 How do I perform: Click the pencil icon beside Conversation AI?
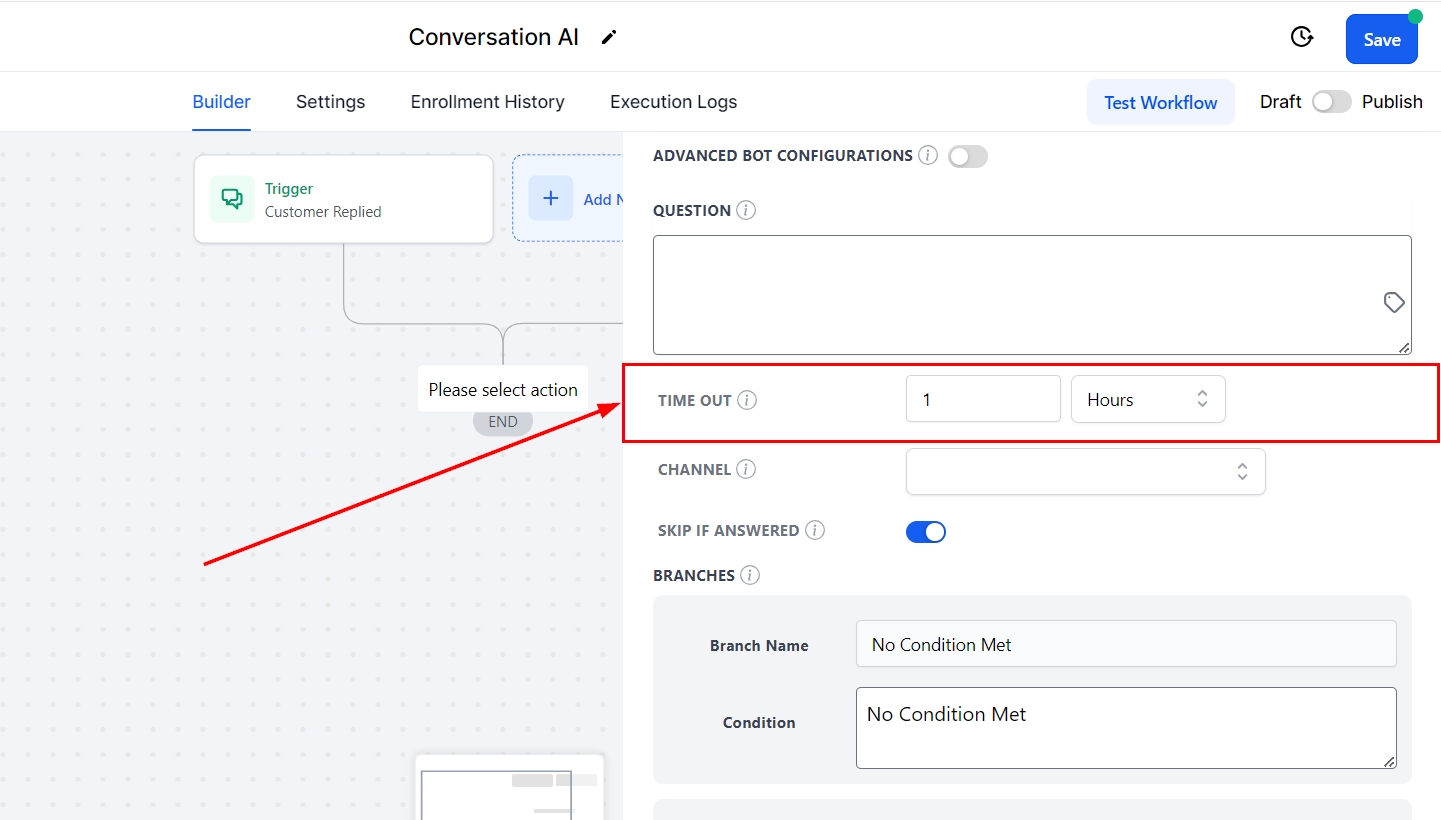609,38
